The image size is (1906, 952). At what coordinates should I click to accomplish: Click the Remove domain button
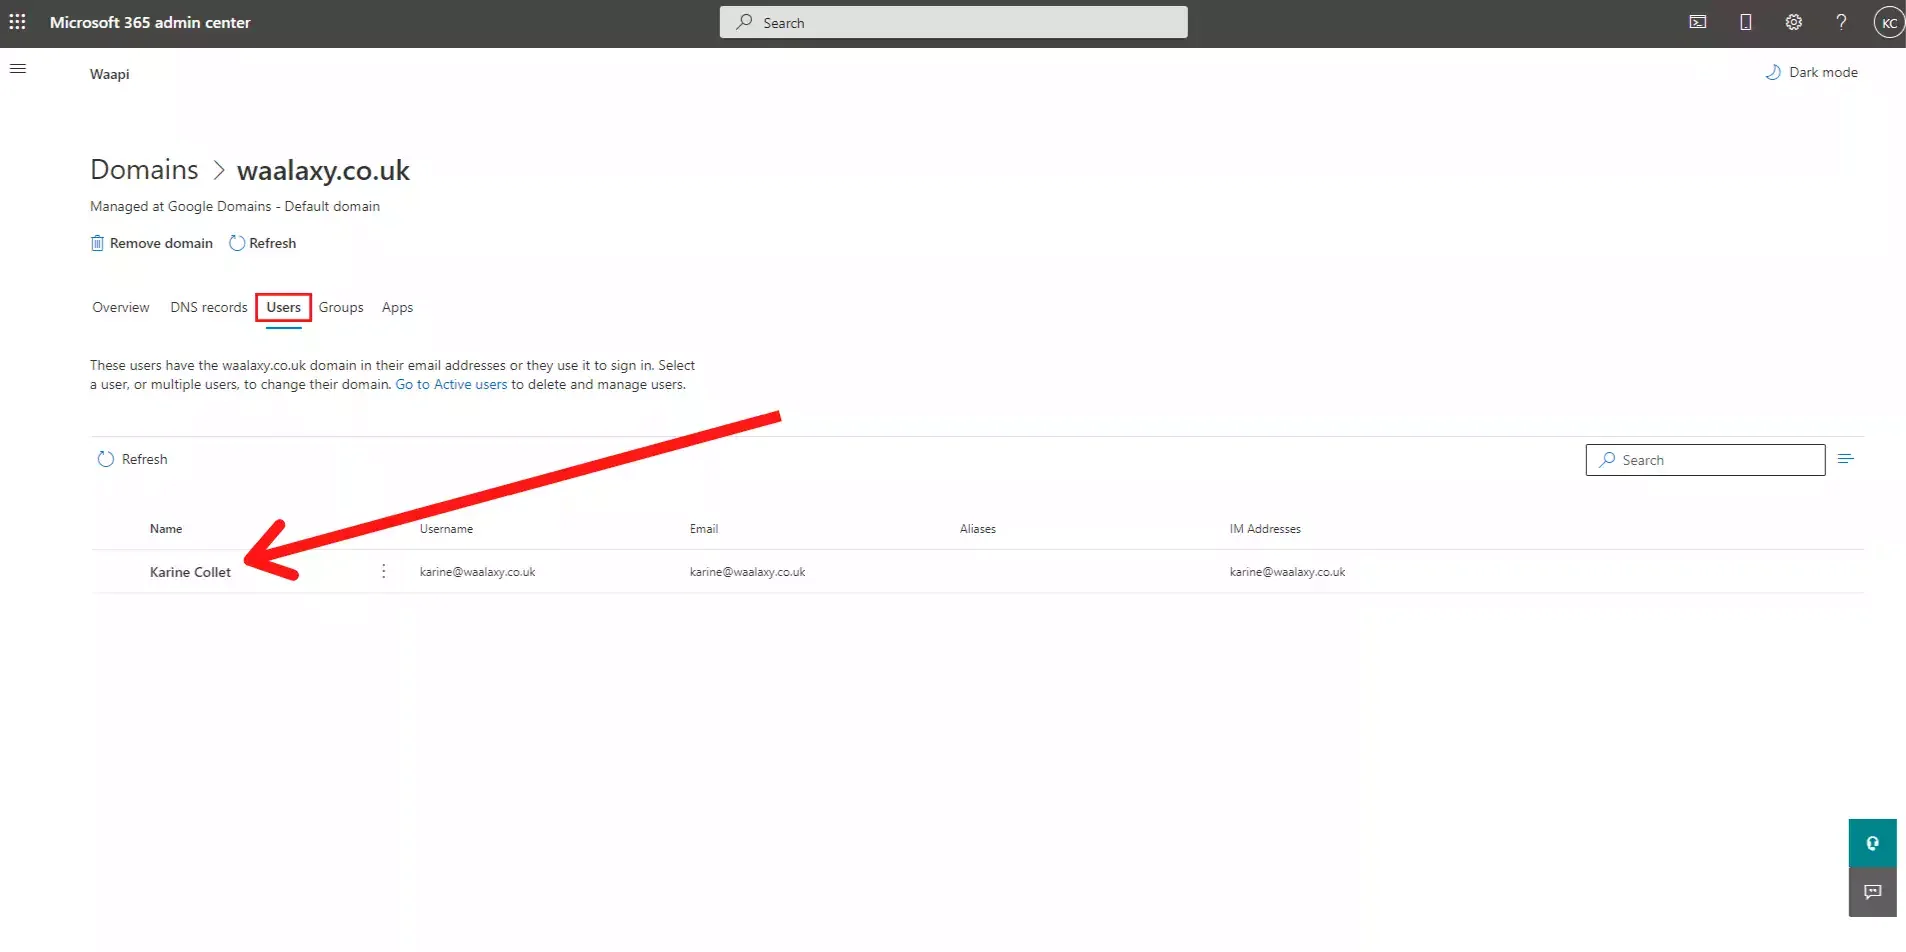click(x=151, y=243)
